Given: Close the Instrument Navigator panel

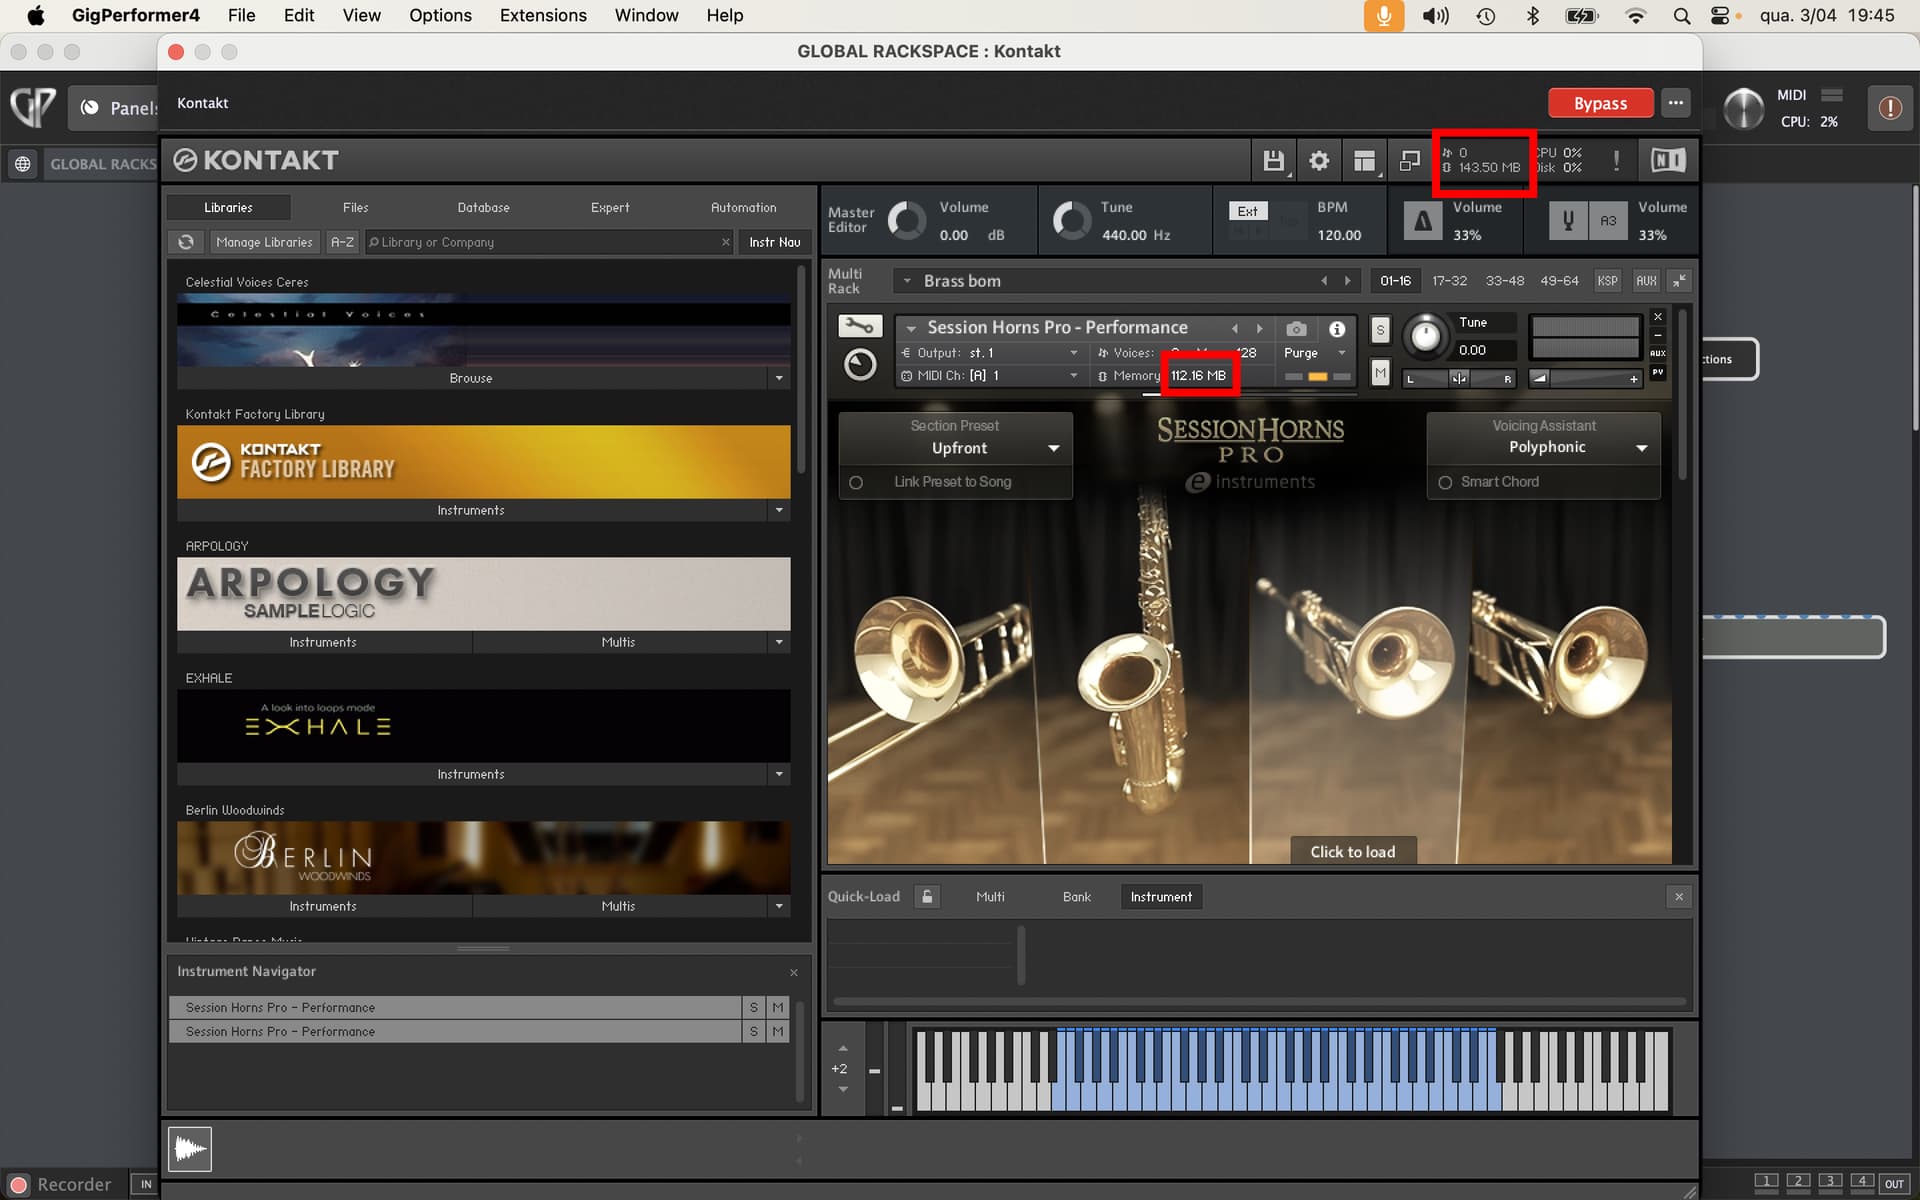Looking at the screenshot, I should [794, 972].
